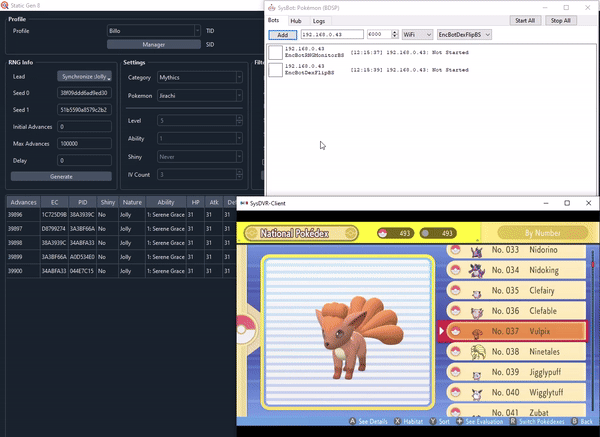The width and height of the screenshot is (600, 437).
Task: Open the EncBotDexFlipBS routine dropdown
Action: [464, 34]
